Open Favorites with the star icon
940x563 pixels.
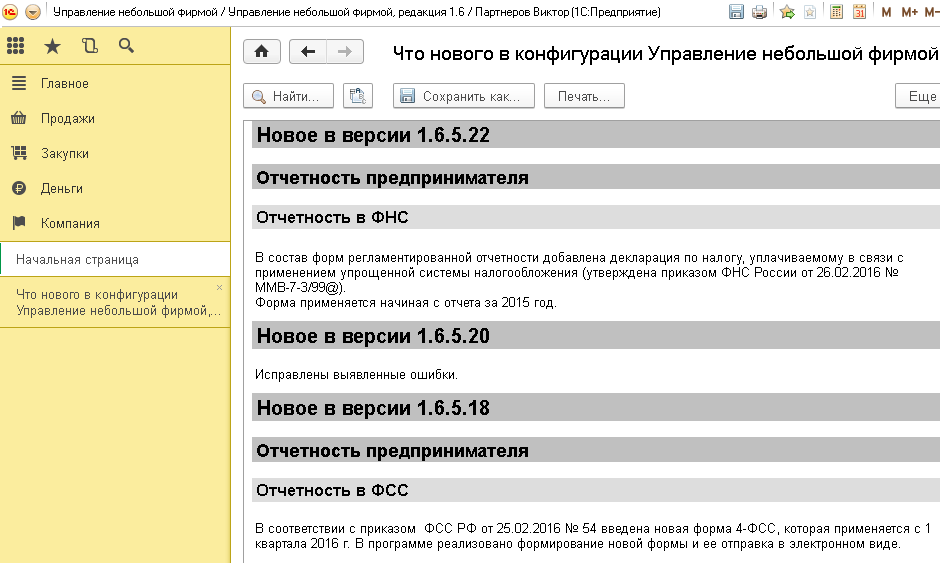(52, 46)
